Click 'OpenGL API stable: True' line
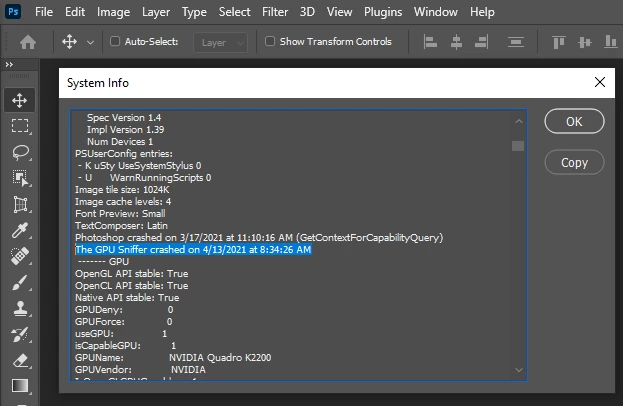The height and width of the screenshot is (406, 623). (132, 274)
